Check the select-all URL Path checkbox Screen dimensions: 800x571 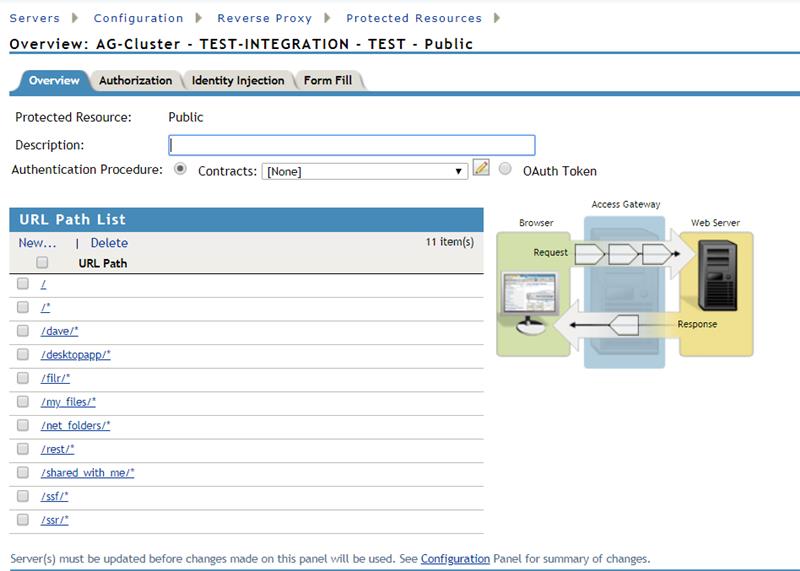[42, 263]
